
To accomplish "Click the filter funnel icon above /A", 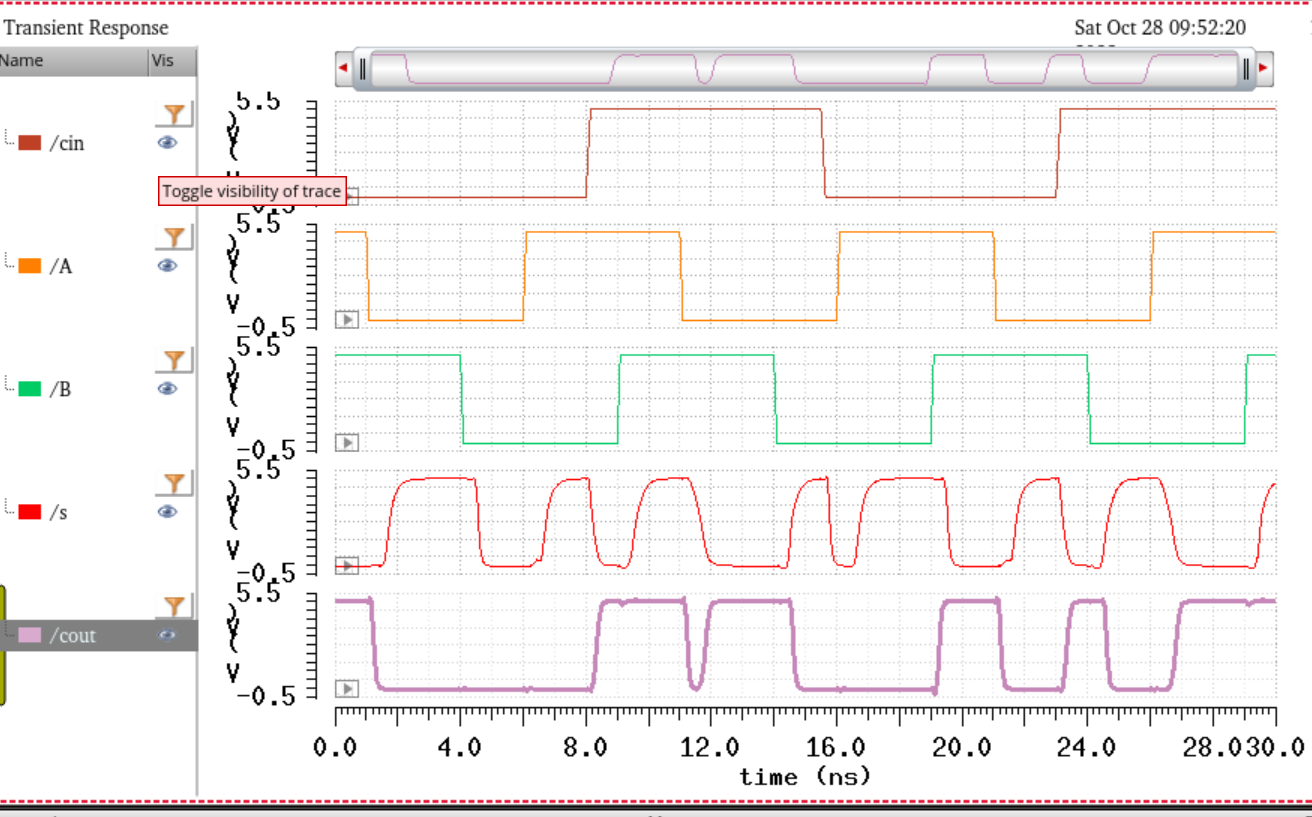I will pyautogui.click(x=174, y=236).
